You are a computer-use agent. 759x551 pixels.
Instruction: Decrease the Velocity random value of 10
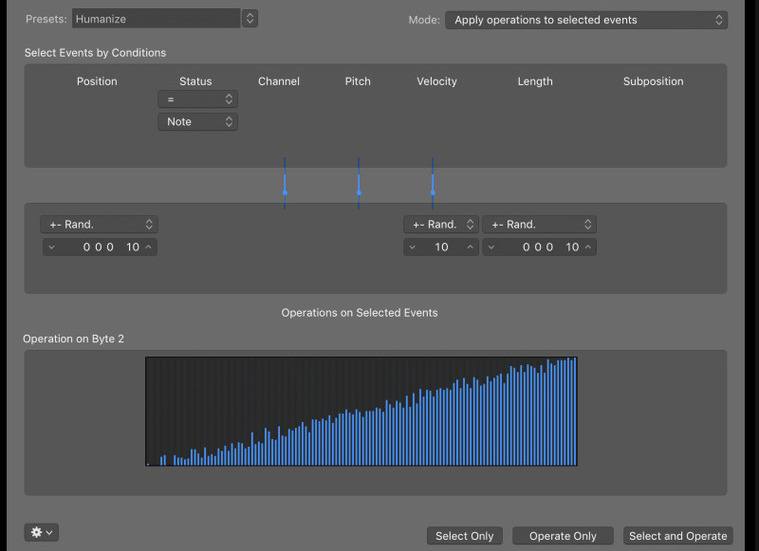point(412,247)
